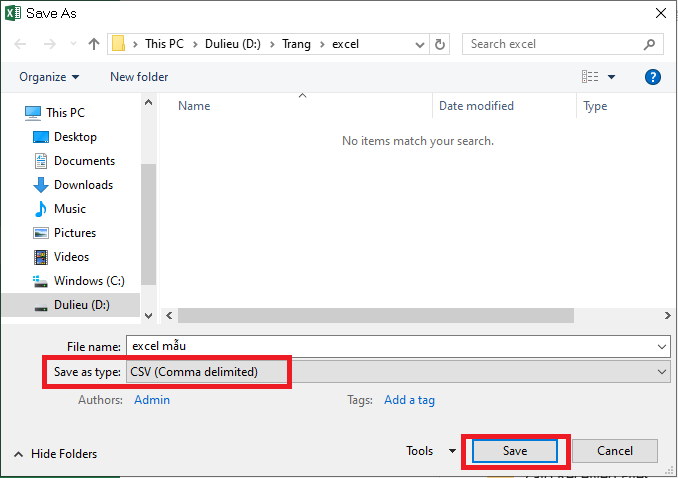Select 'Dulieu (D:)' in address breadcrumb
The image size is (678, 478).
pos(233,44)
